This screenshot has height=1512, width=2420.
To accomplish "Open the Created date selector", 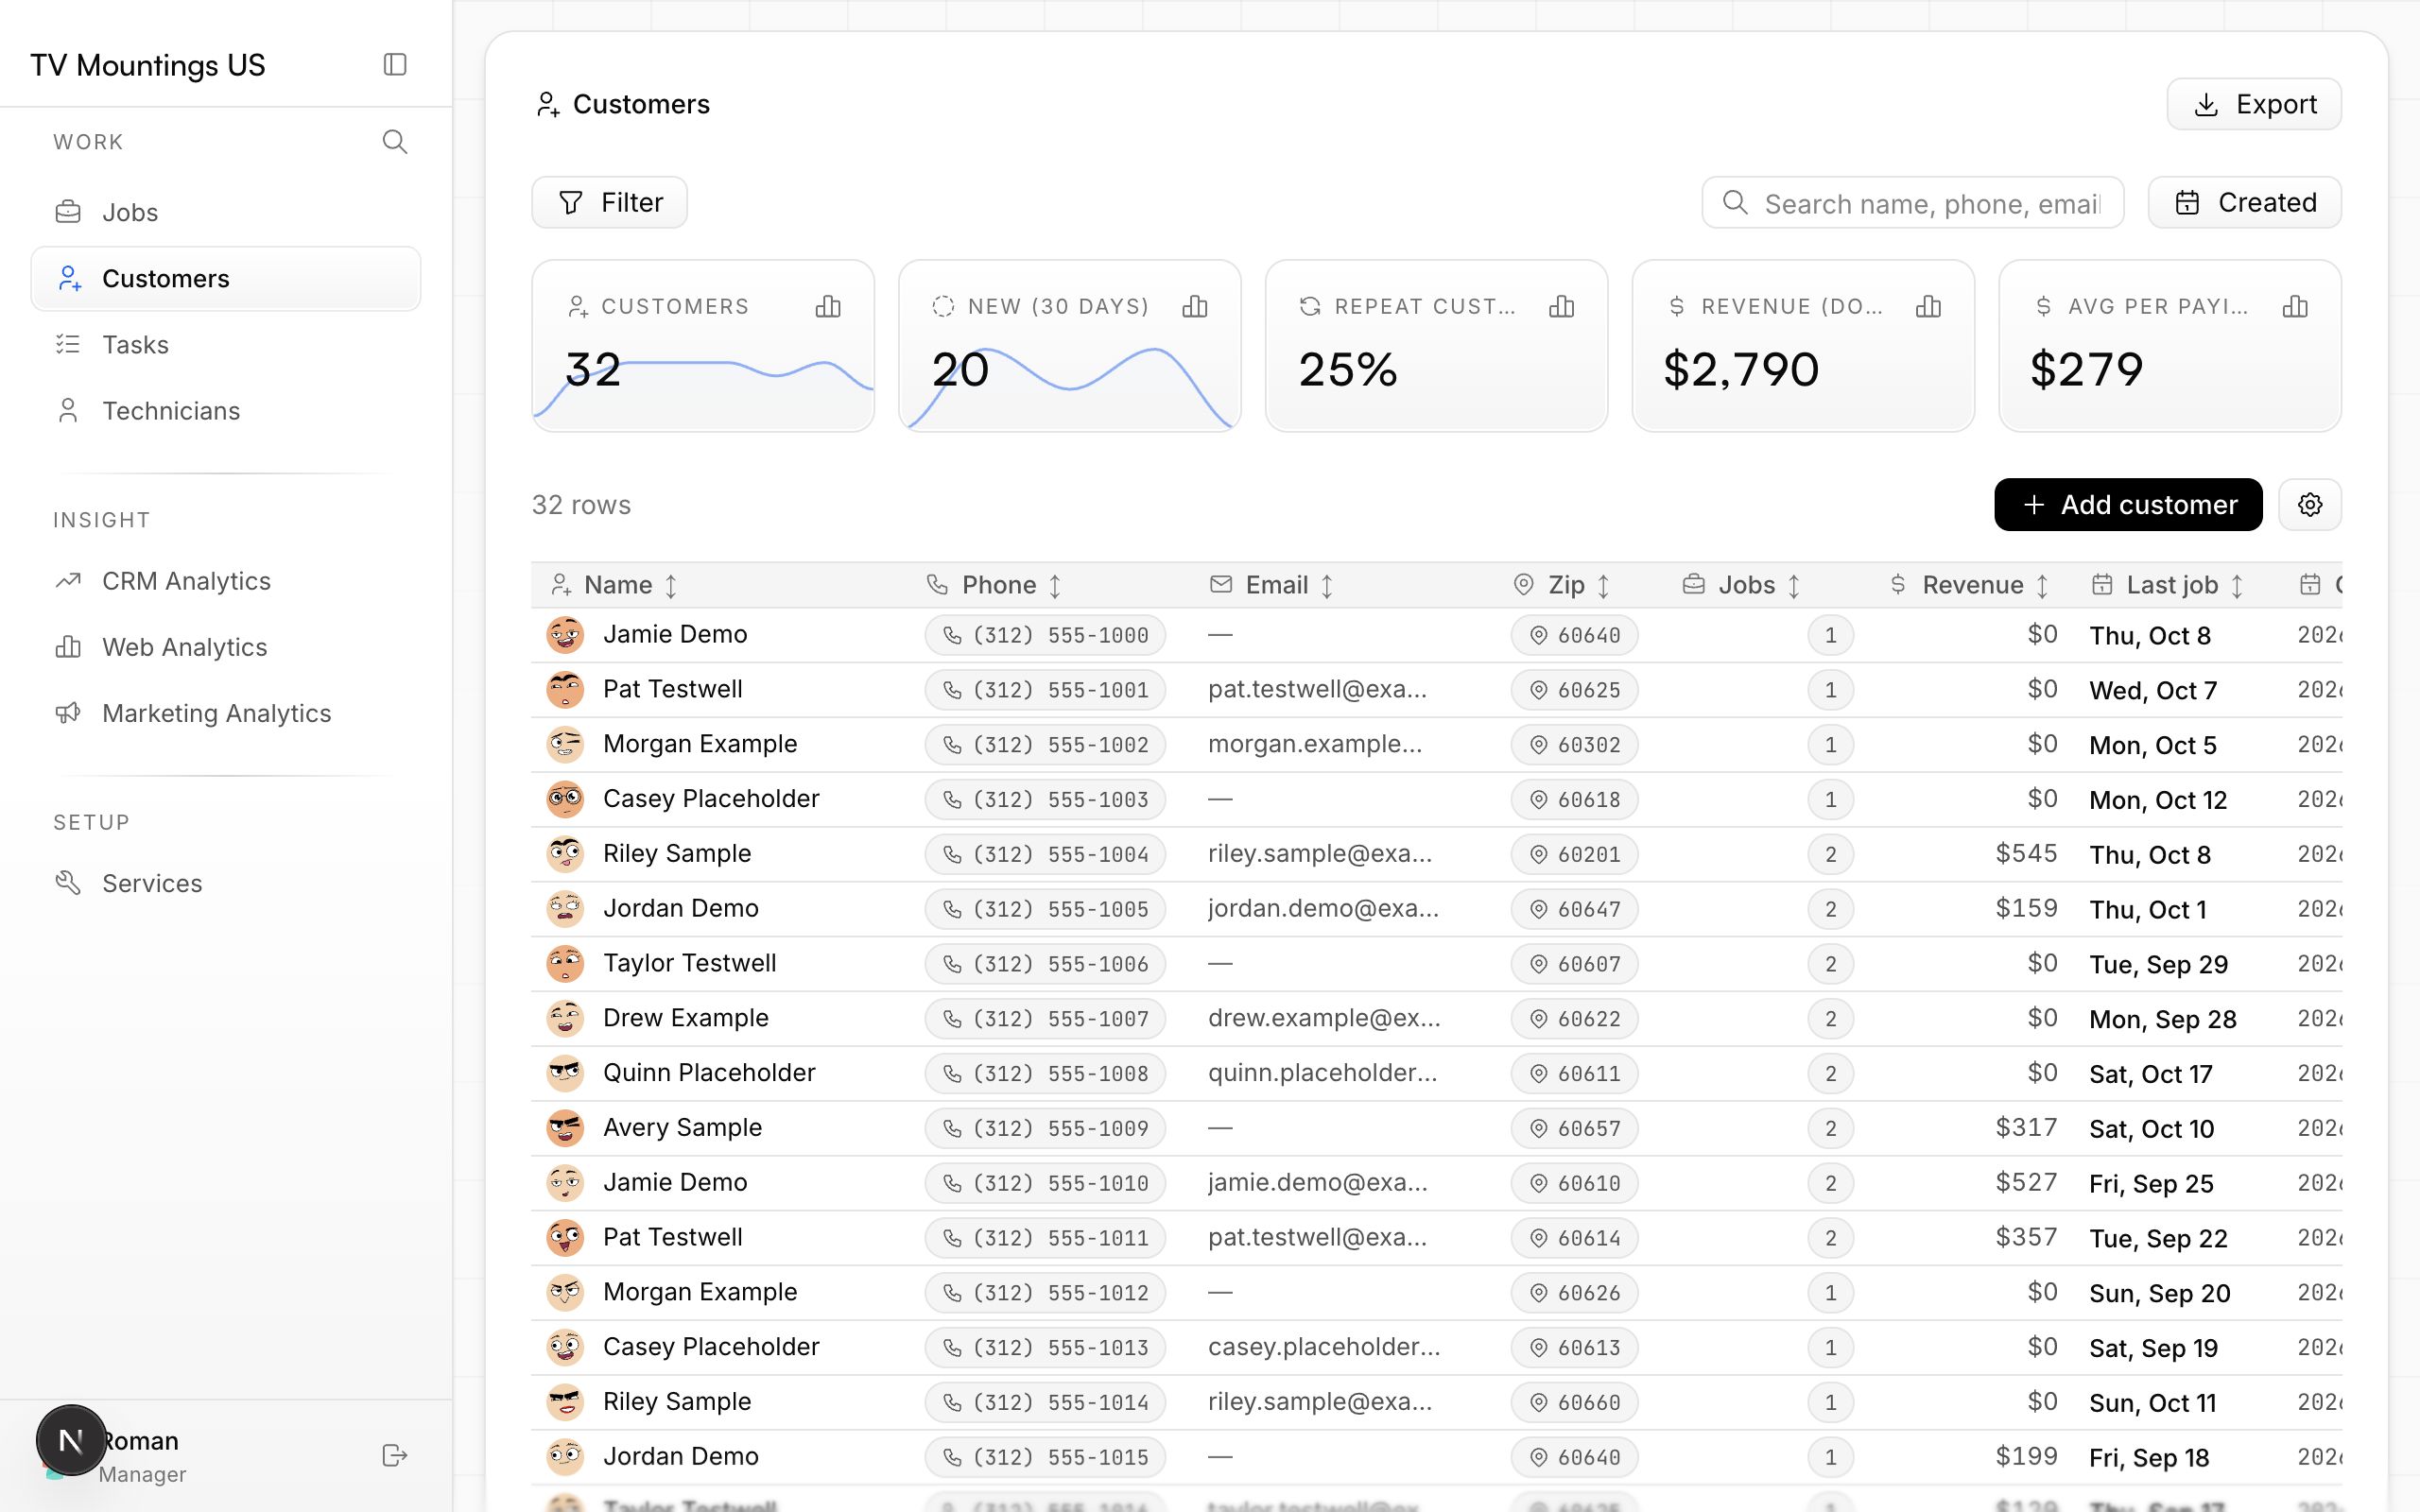I will coord(2244,203).
